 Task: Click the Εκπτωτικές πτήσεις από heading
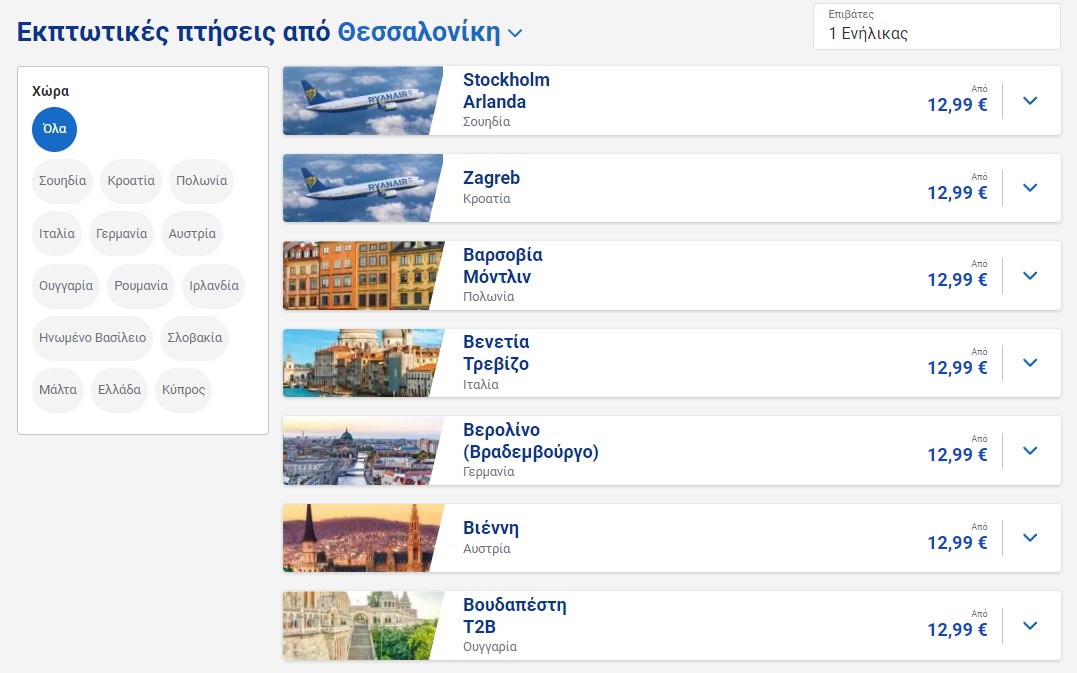[x=173, y=32]
